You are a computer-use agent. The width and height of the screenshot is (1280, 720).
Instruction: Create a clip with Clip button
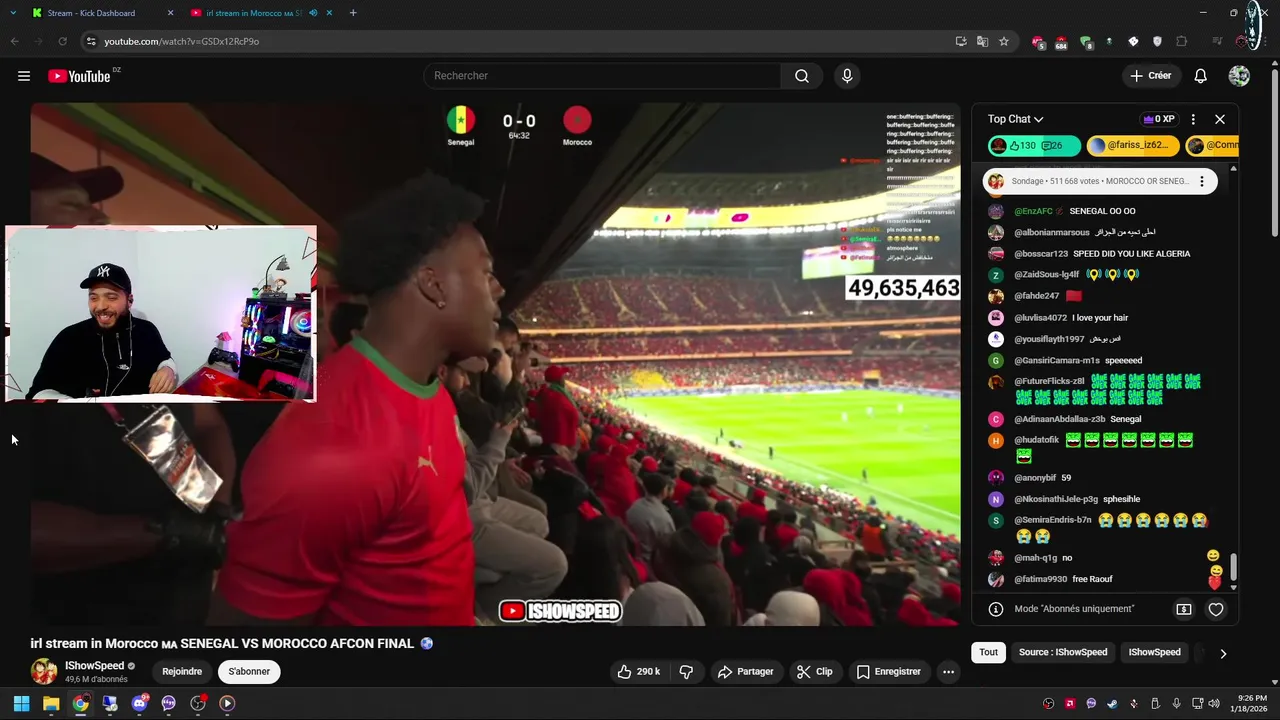click(815, 672)
